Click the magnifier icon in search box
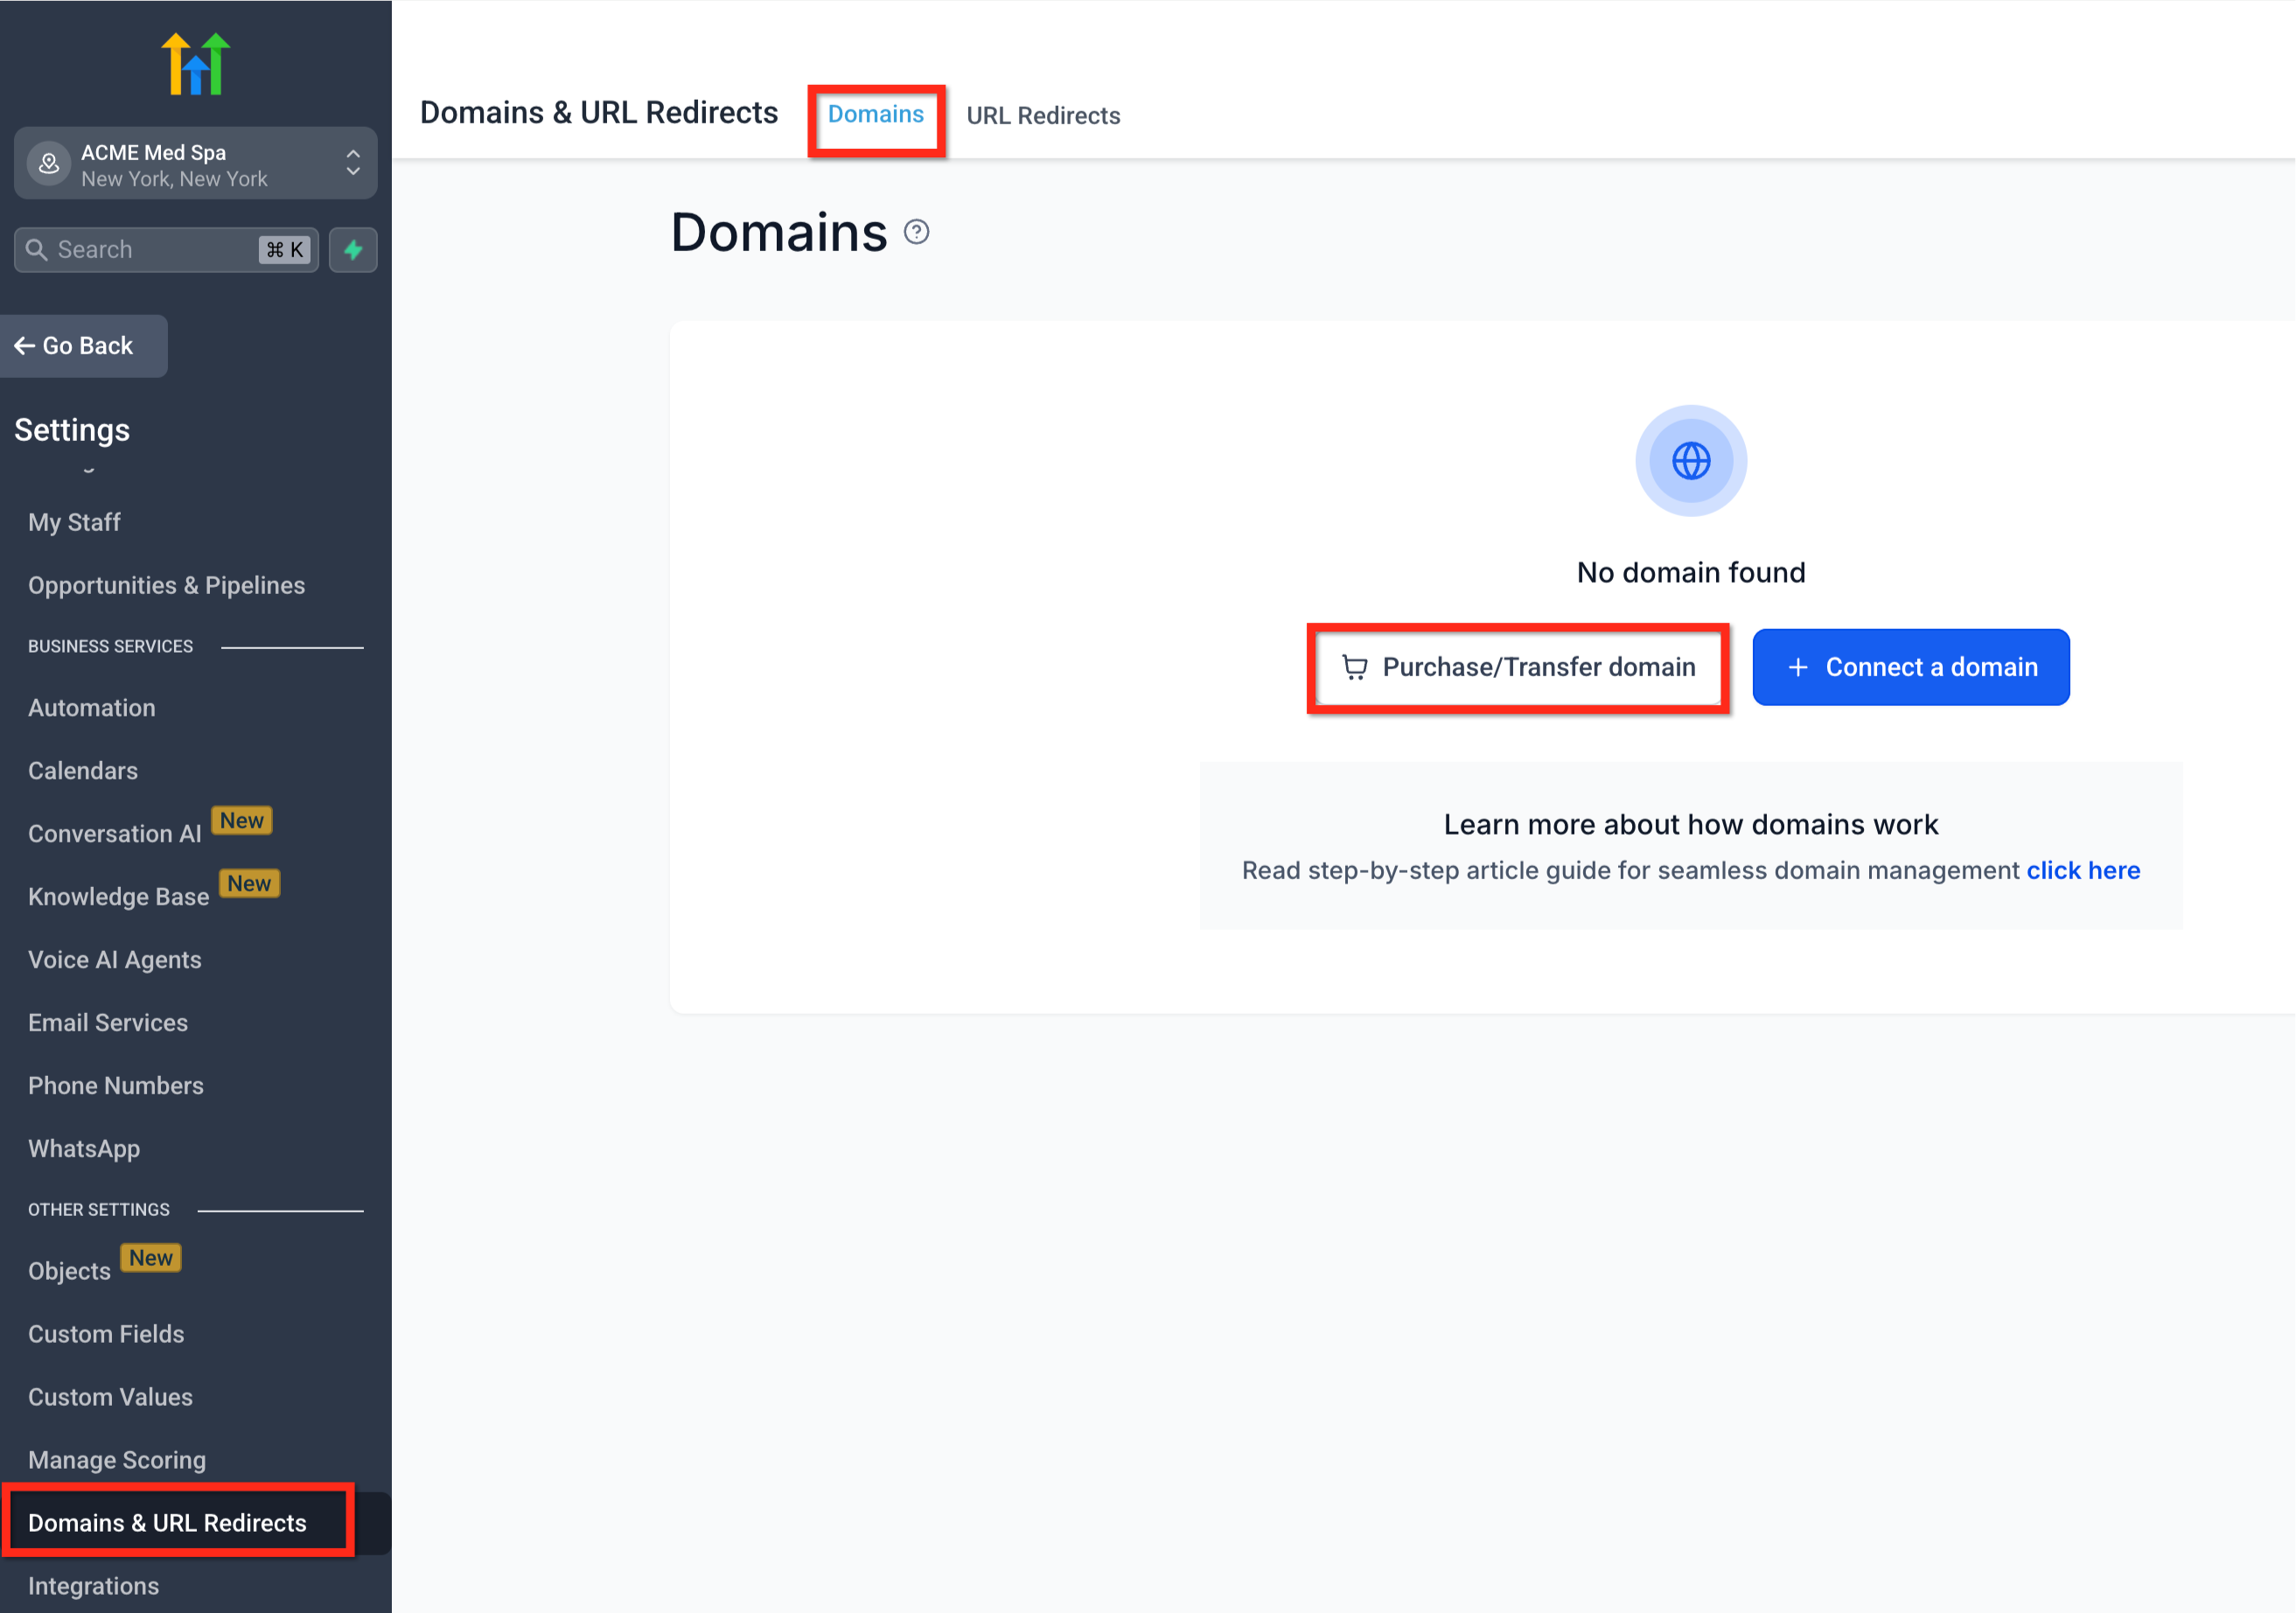2296x1613 pixels. pos(37,250)
